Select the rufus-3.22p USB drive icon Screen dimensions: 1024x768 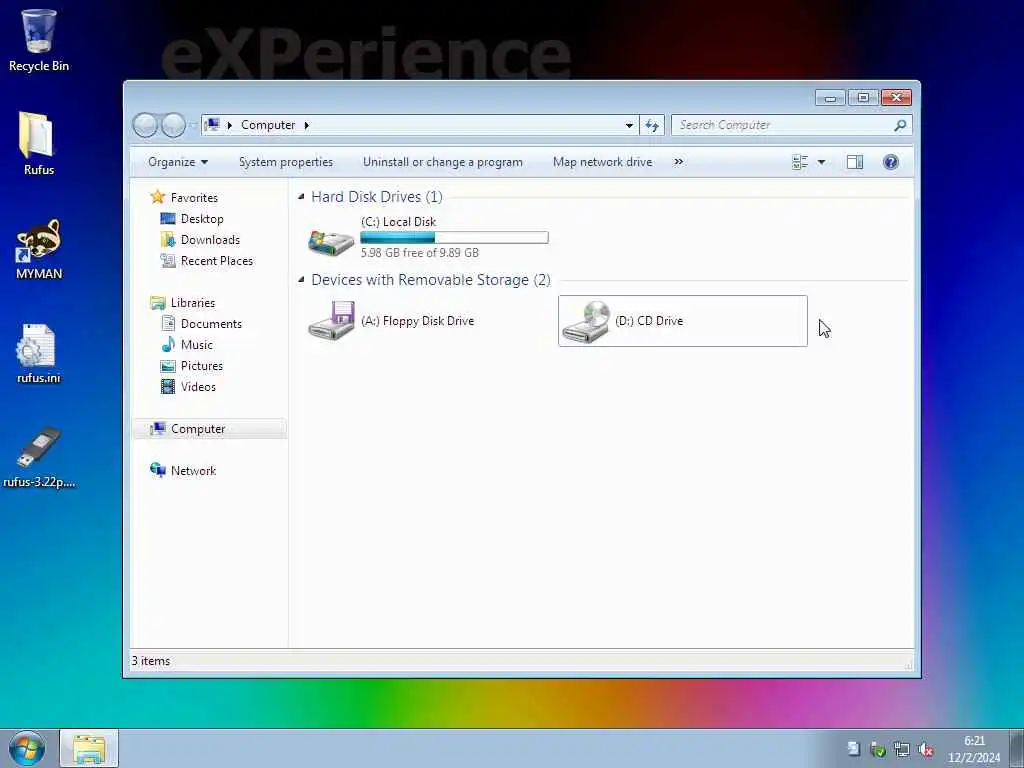39,448
